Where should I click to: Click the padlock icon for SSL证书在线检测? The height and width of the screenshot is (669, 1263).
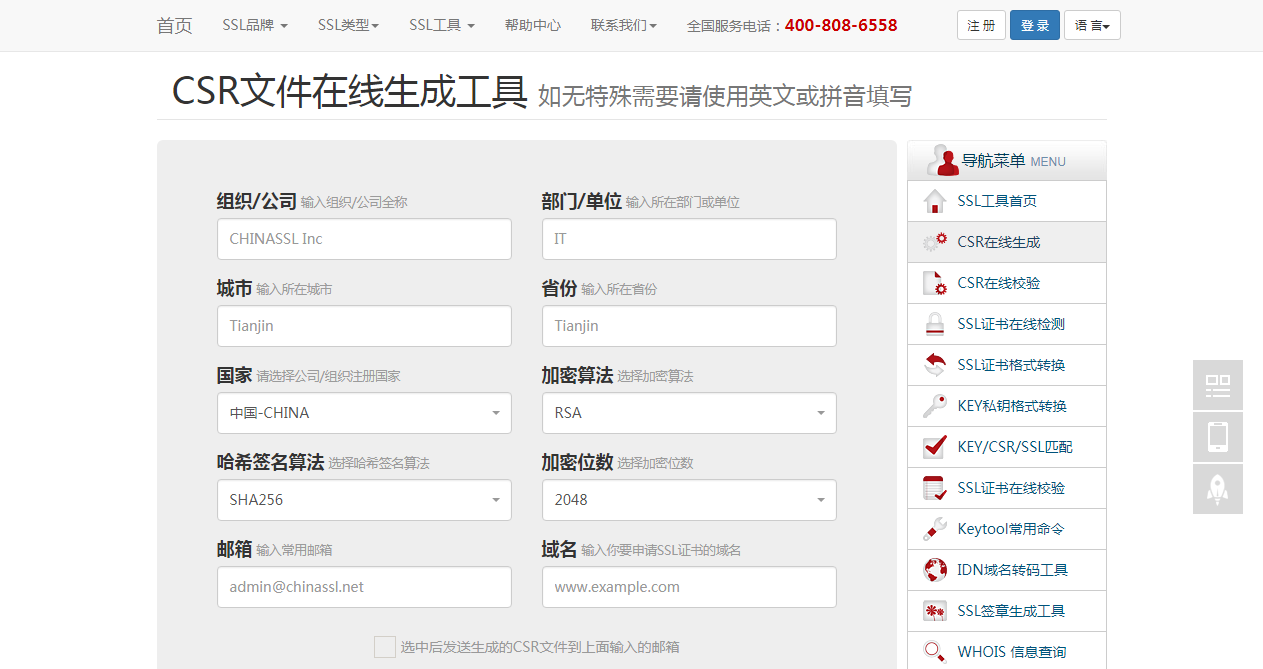click(934, 324)
